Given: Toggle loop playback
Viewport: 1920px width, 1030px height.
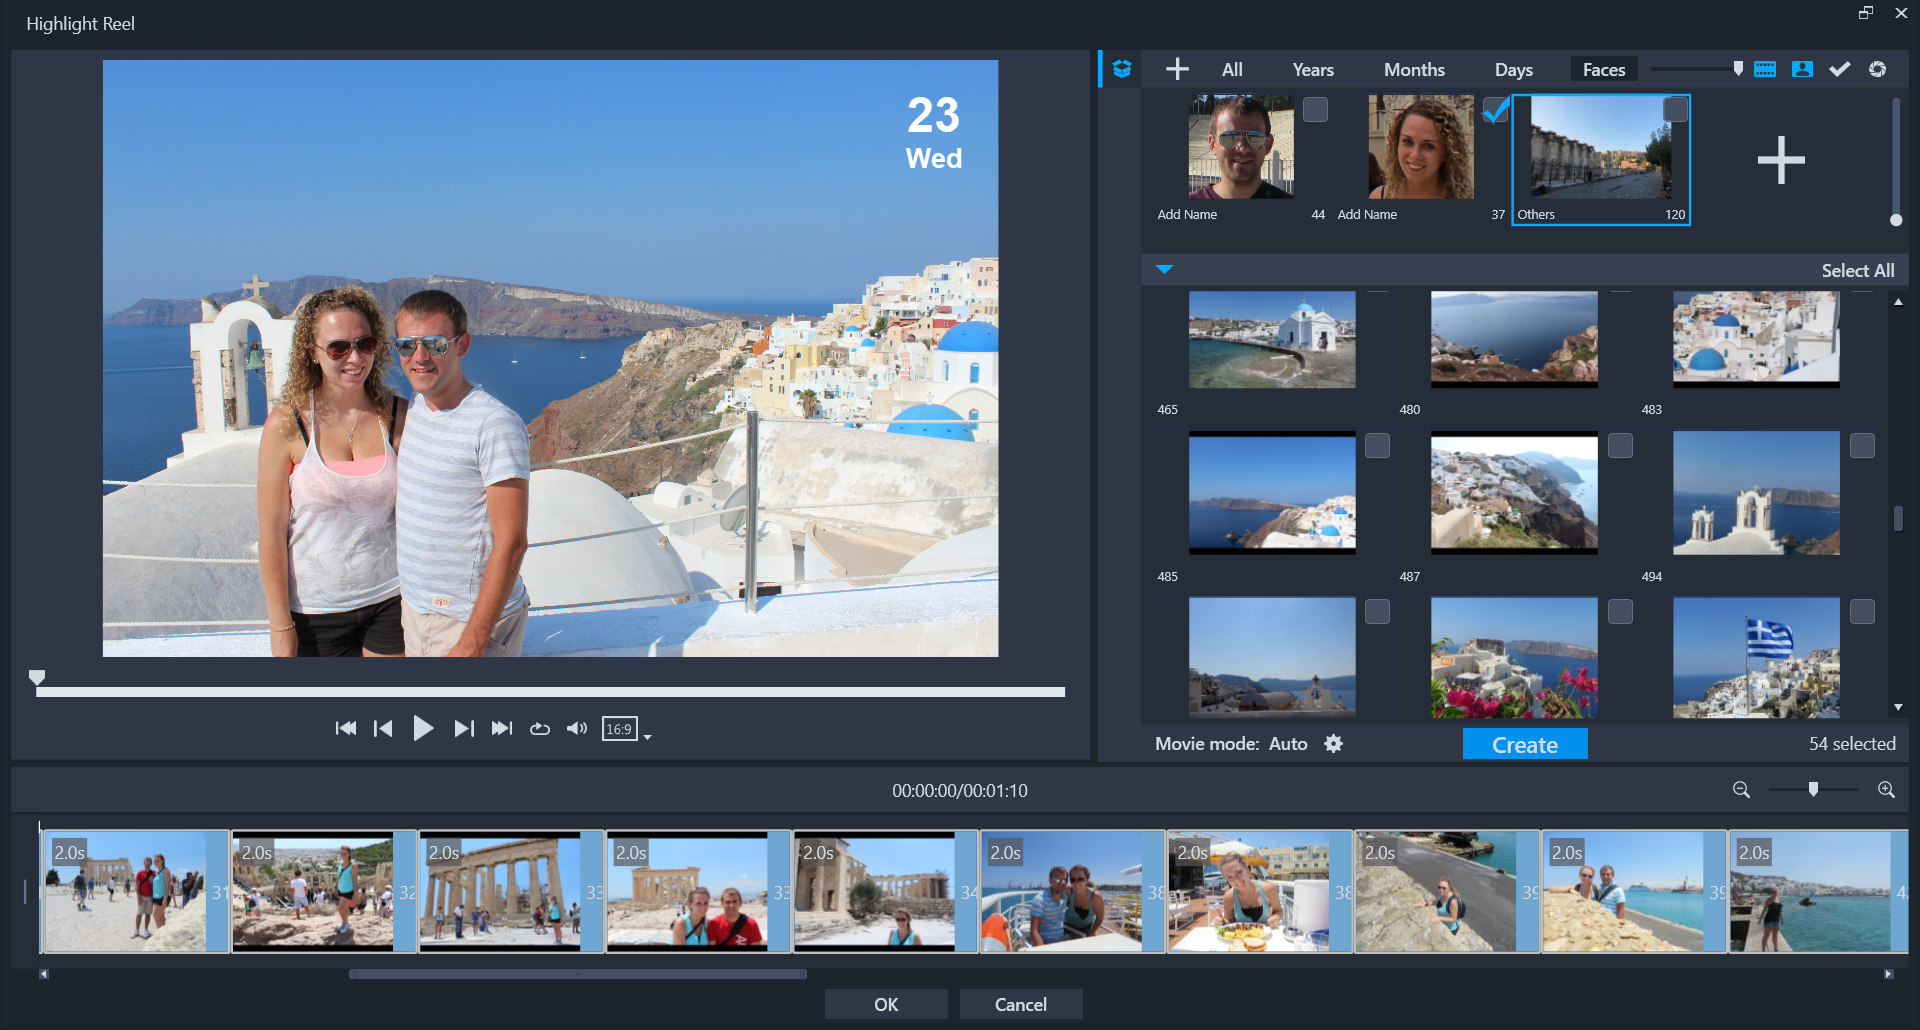Looking at the screenshot, I should 540,728.
